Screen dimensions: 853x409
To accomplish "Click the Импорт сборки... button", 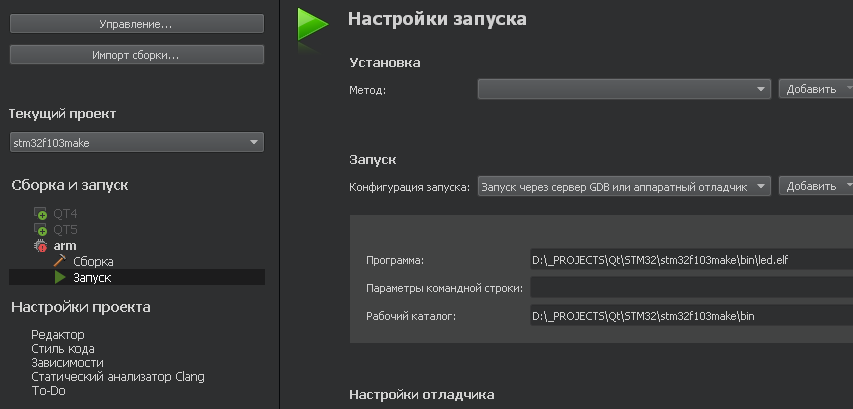I will (137, 55).
